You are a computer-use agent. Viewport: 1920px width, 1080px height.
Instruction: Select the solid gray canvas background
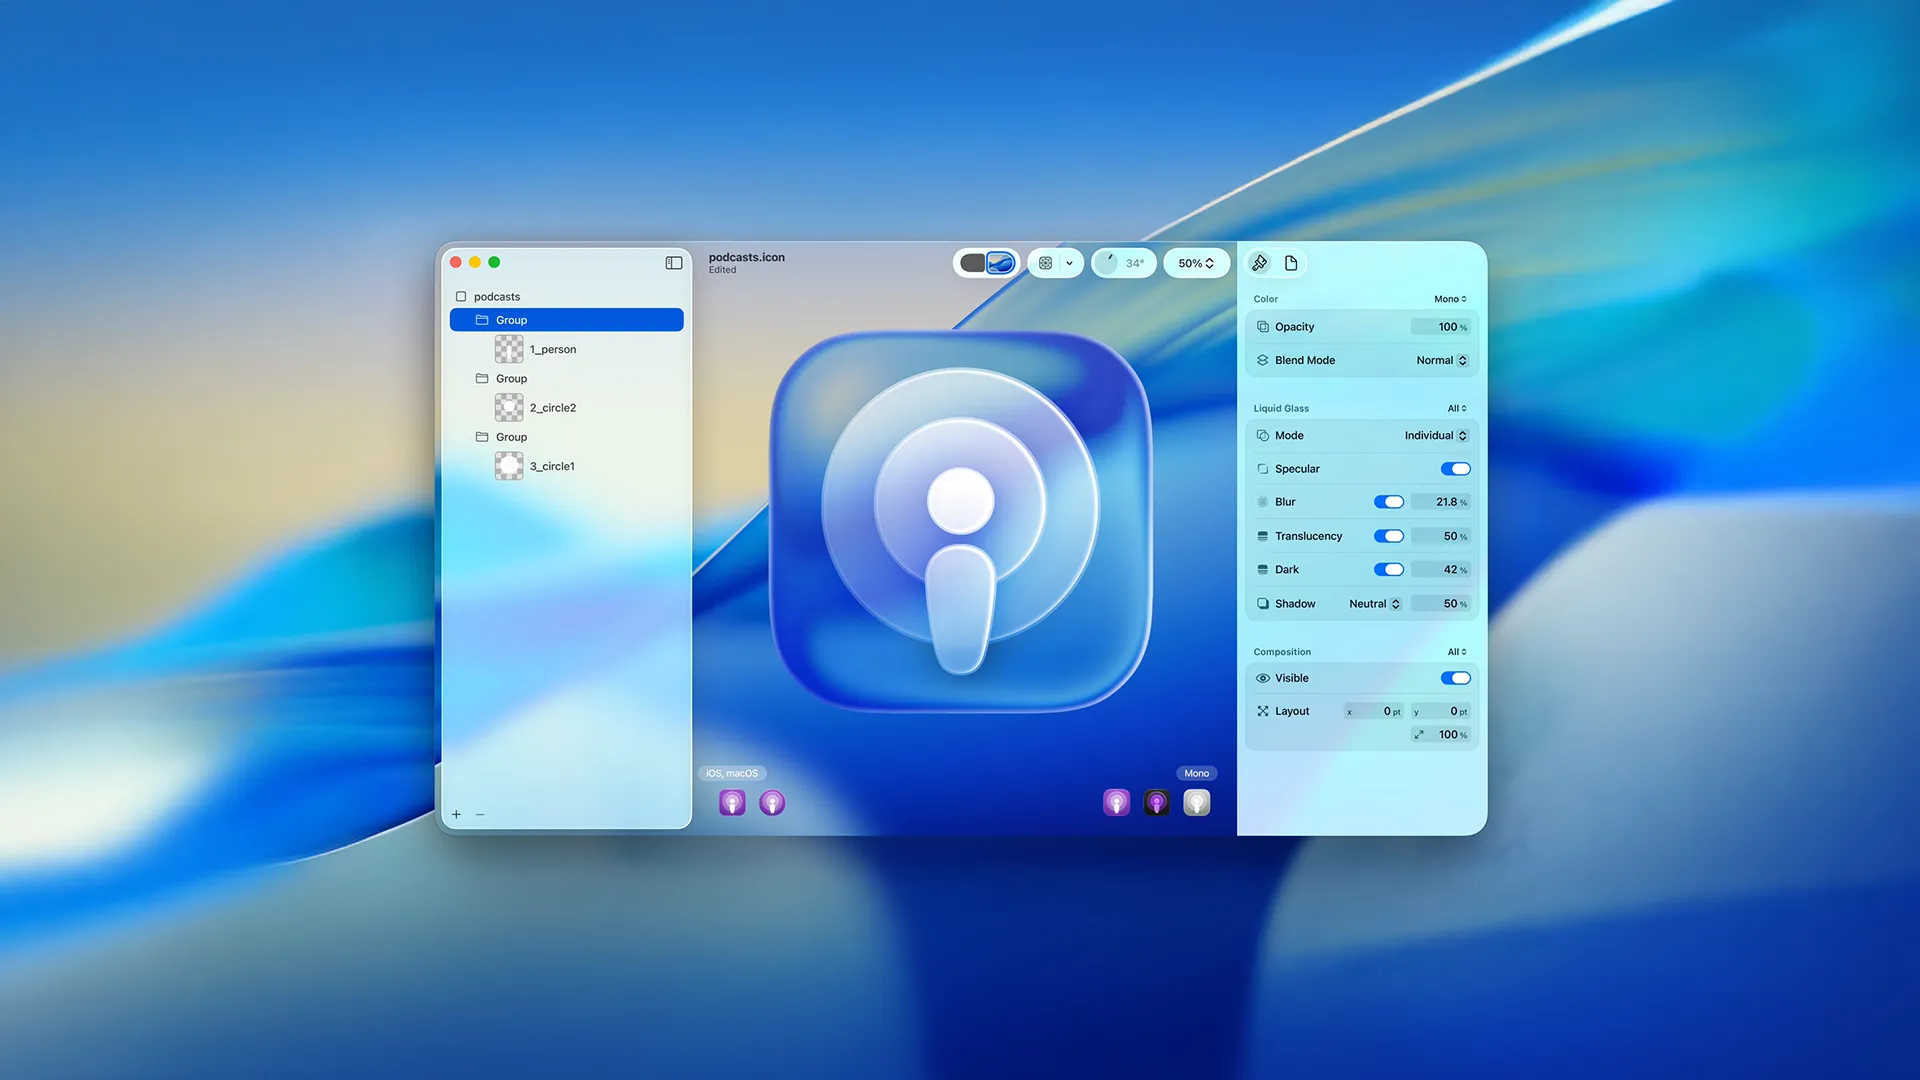pos(972,263)
